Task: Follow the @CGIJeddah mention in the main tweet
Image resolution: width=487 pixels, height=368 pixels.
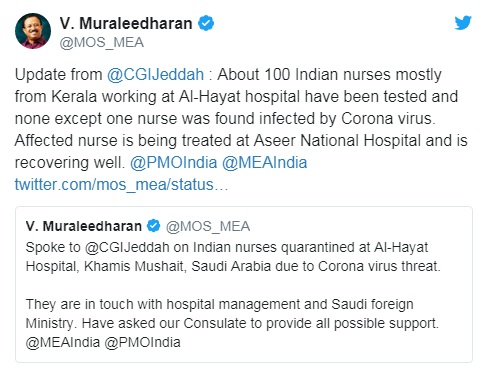Action: pyautogui.click(x=155, y=74)
